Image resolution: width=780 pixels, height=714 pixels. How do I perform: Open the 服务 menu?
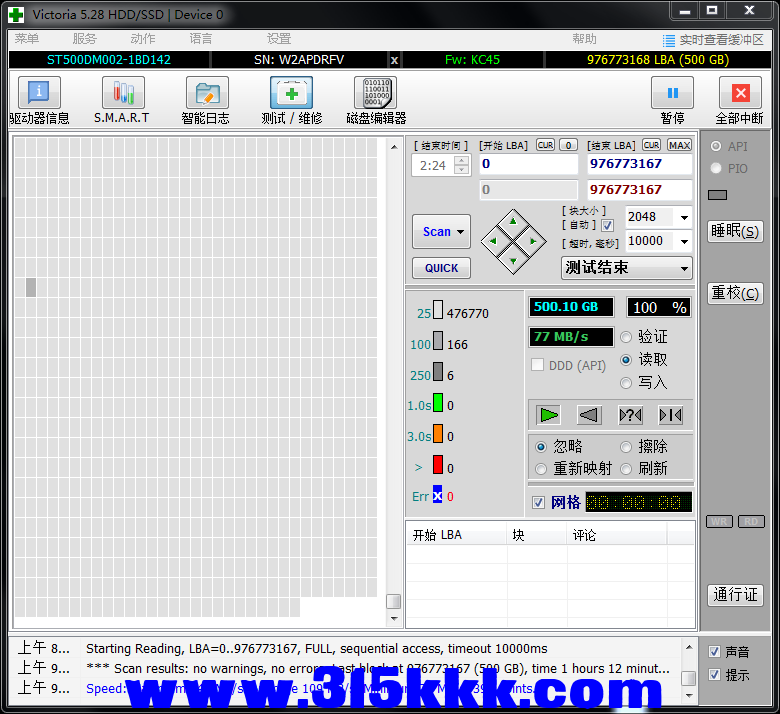pyautogui.click(x=84, y=39)
